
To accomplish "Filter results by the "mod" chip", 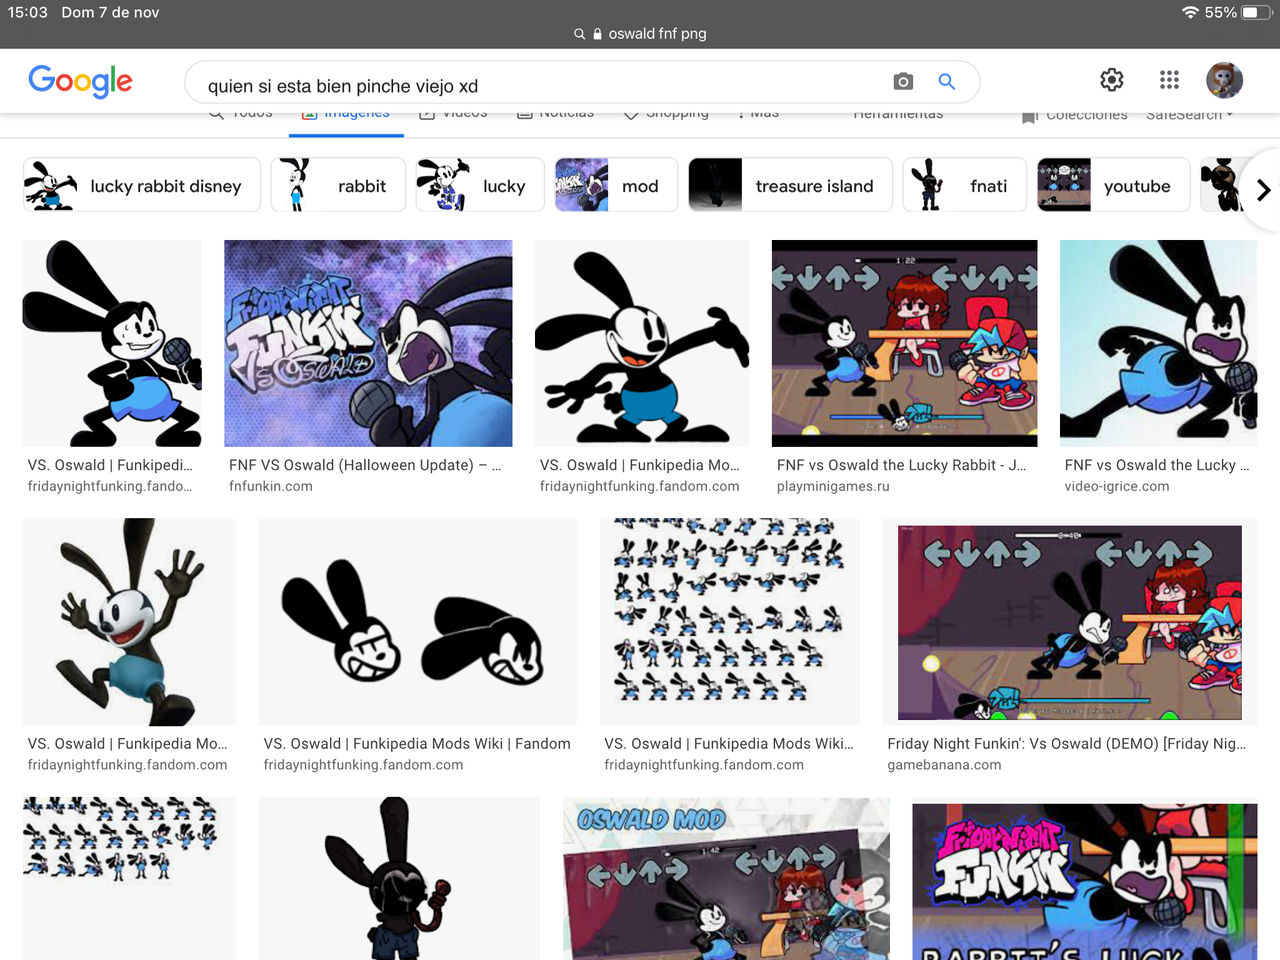I will click(616, 185).
